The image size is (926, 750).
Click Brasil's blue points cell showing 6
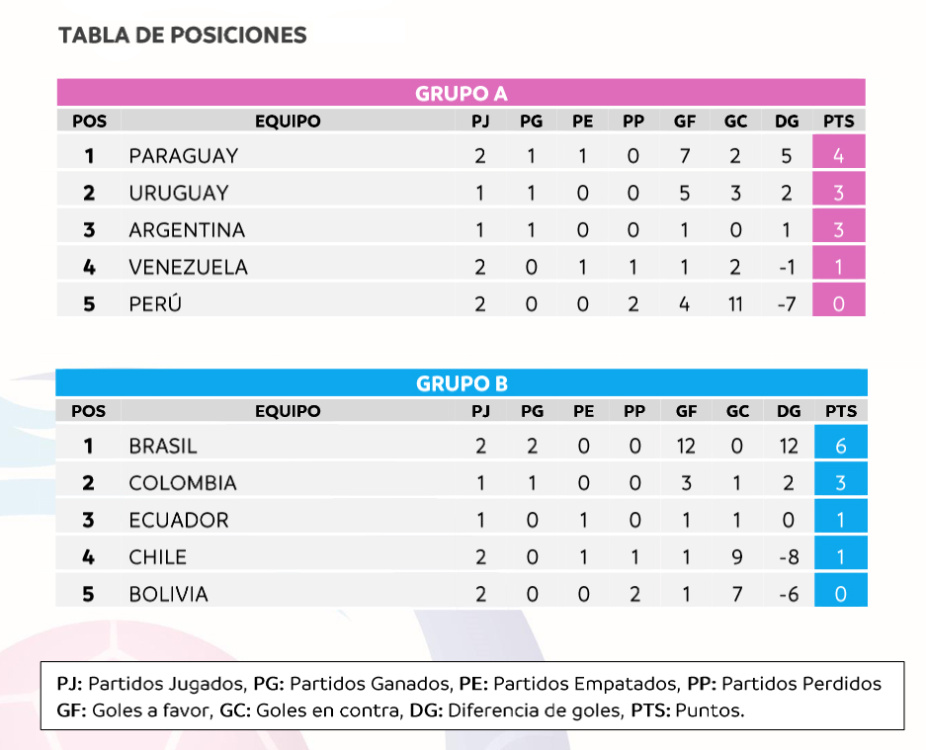(840, 446)
